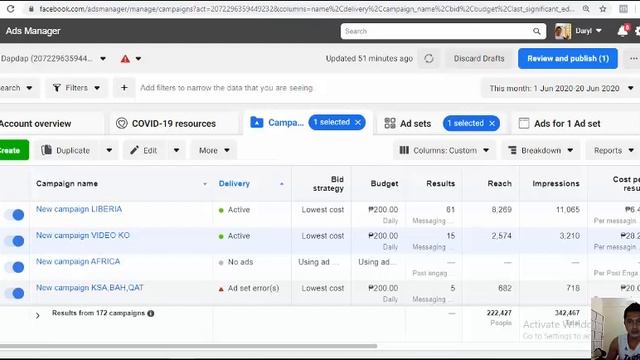Toggle New campaign KSA,BAH,QAT switch

(14, 293)
